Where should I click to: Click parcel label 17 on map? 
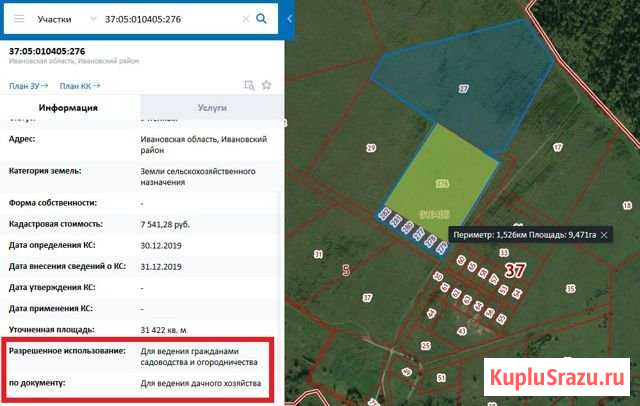coord(558,147)
